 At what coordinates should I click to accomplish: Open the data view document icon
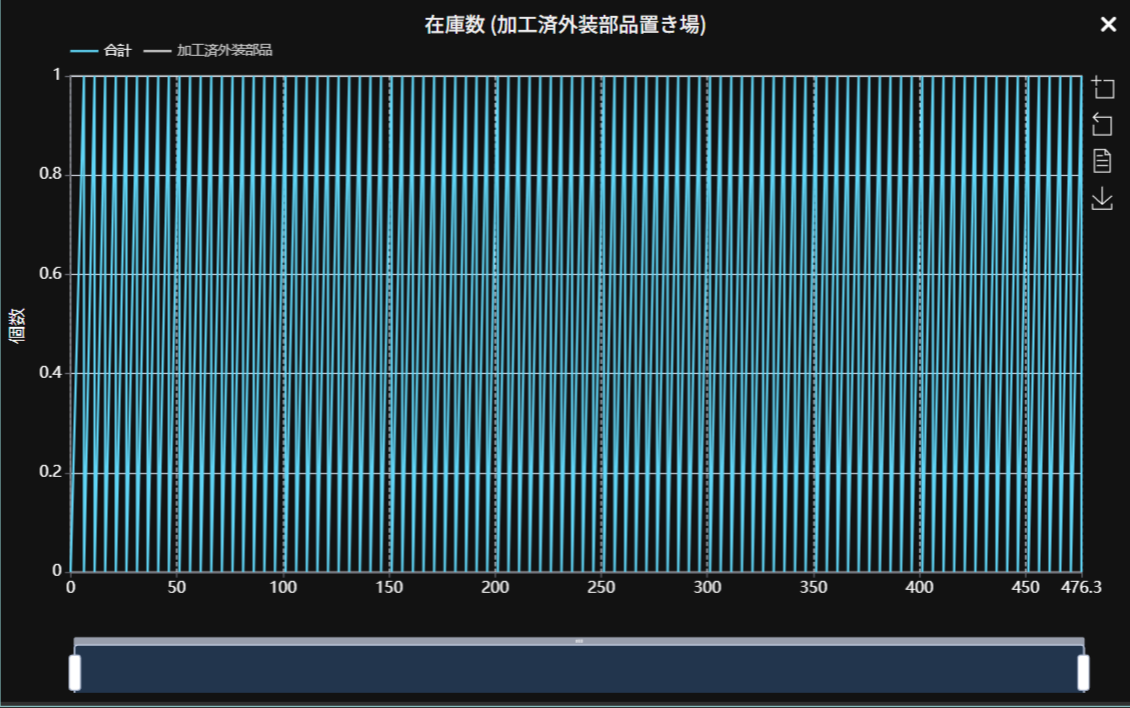(x=1102, y=161)
